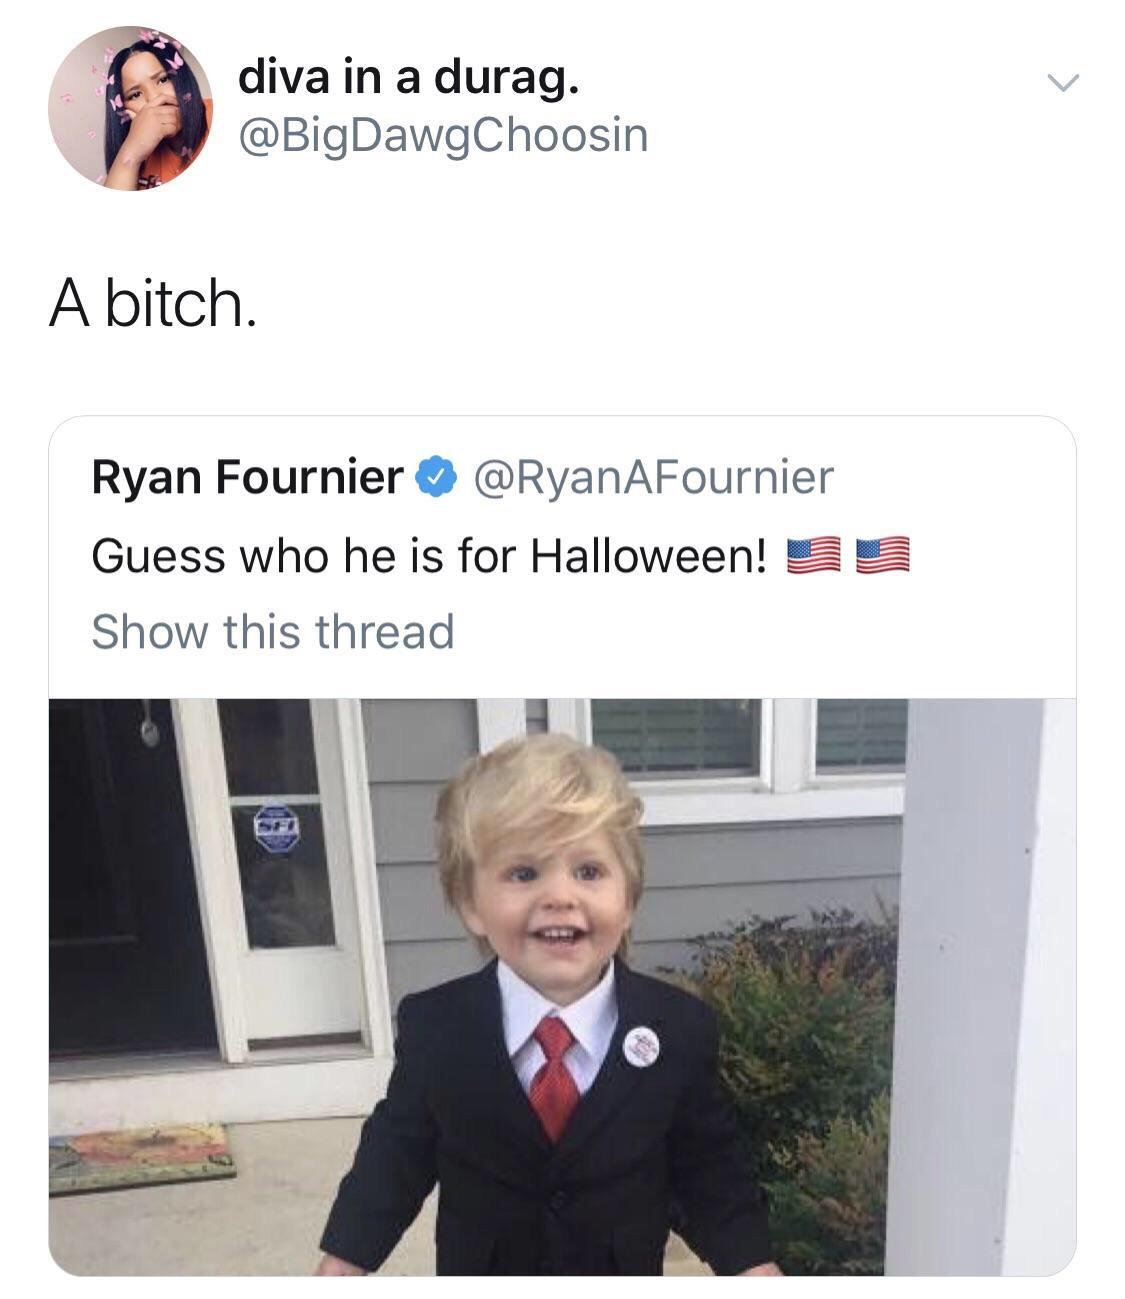1125x1299 pixels.
Task: Open the quoted text "Guess who he is for Halloween!"
Action: coord(429,556)
